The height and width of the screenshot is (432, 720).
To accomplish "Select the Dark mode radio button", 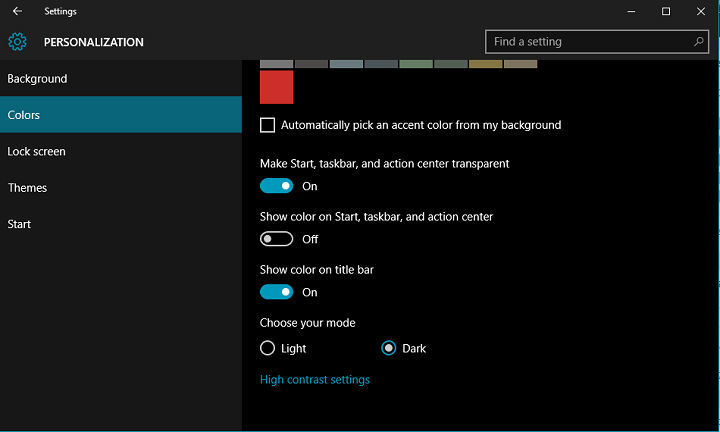I will 390,348.
